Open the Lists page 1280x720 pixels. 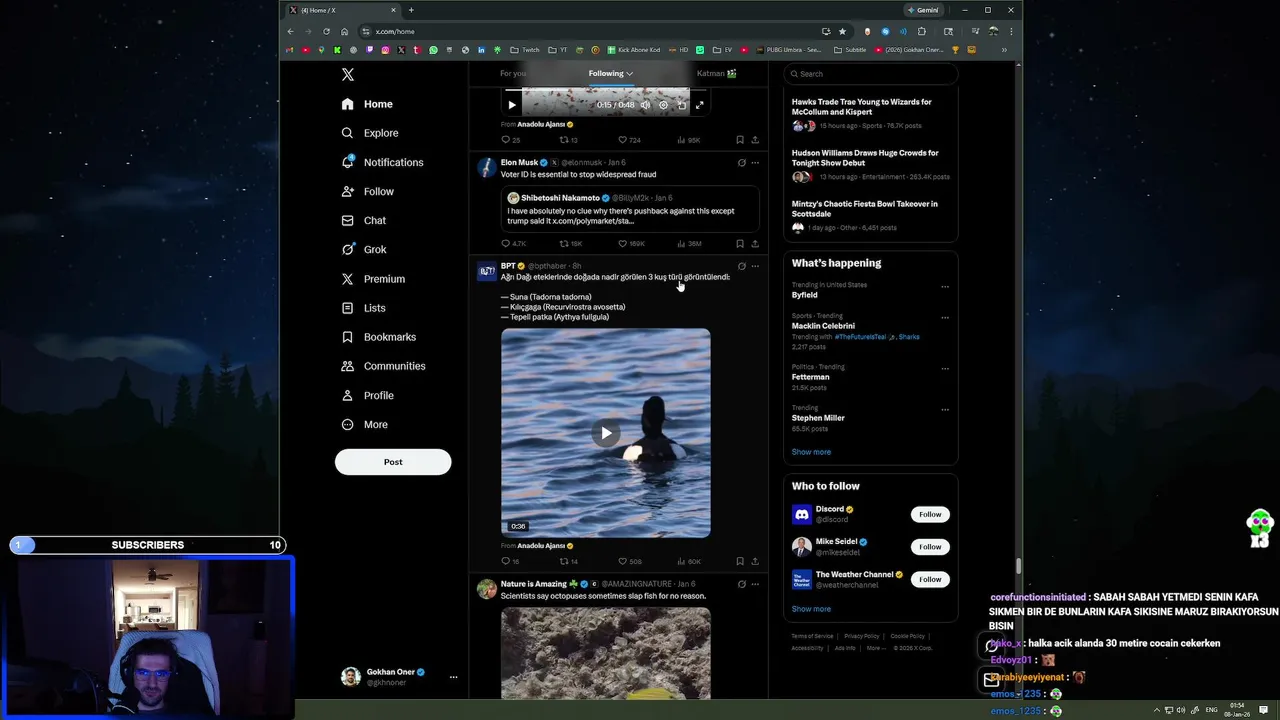pyautogui.click(x=363, y=308)
